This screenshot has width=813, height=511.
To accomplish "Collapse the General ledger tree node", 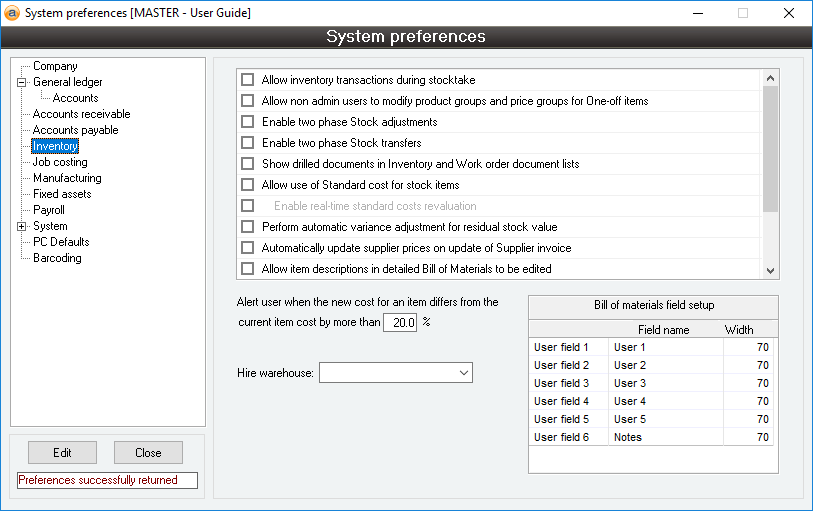I will click(x=21, y=82).
